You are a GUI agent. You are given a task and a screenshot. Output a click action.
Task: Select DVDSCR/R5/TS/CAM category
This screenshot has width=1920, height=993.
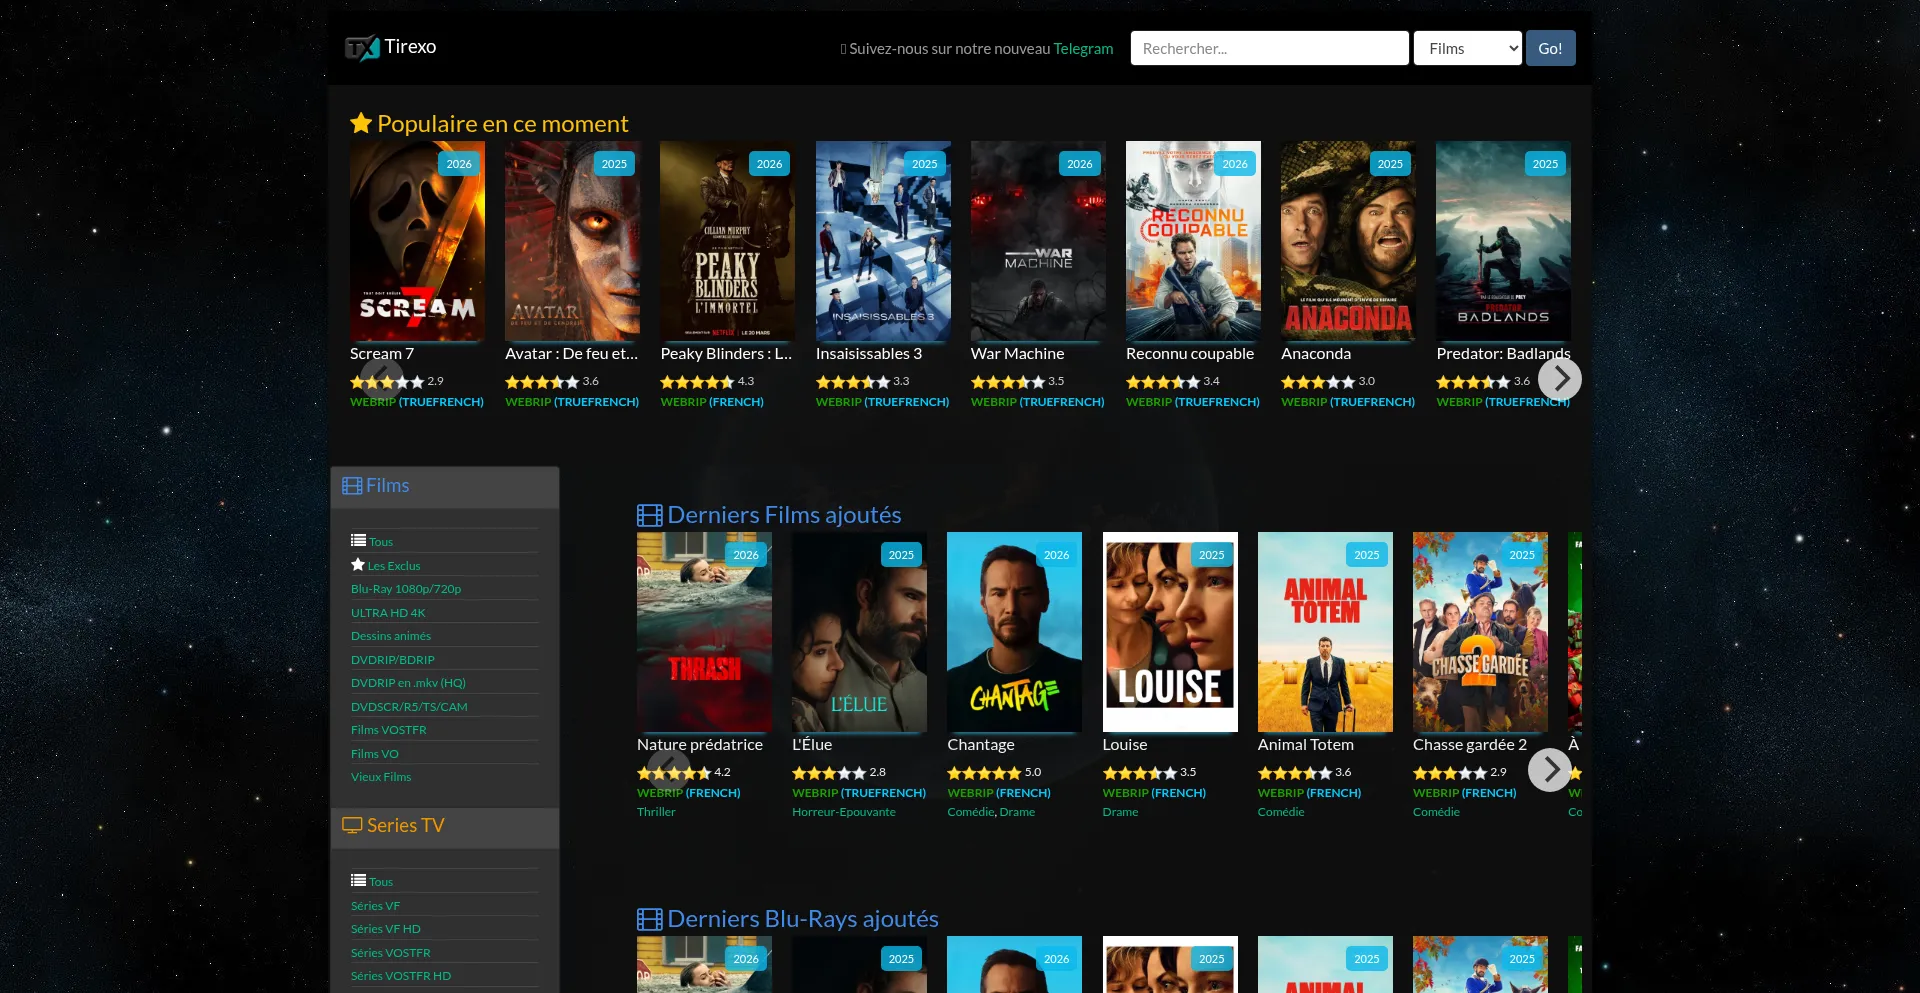409,707
